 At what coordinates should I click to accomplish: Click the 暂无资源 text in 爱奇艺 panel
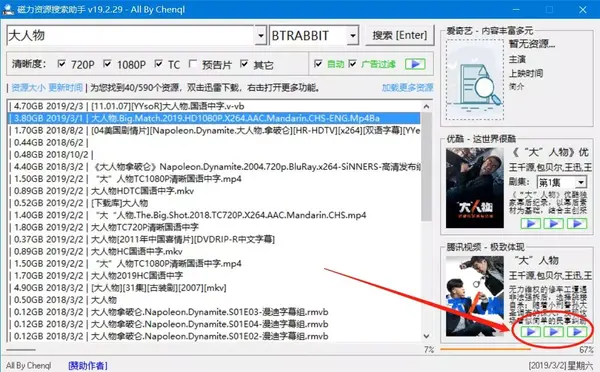click(x=532, y=44)
